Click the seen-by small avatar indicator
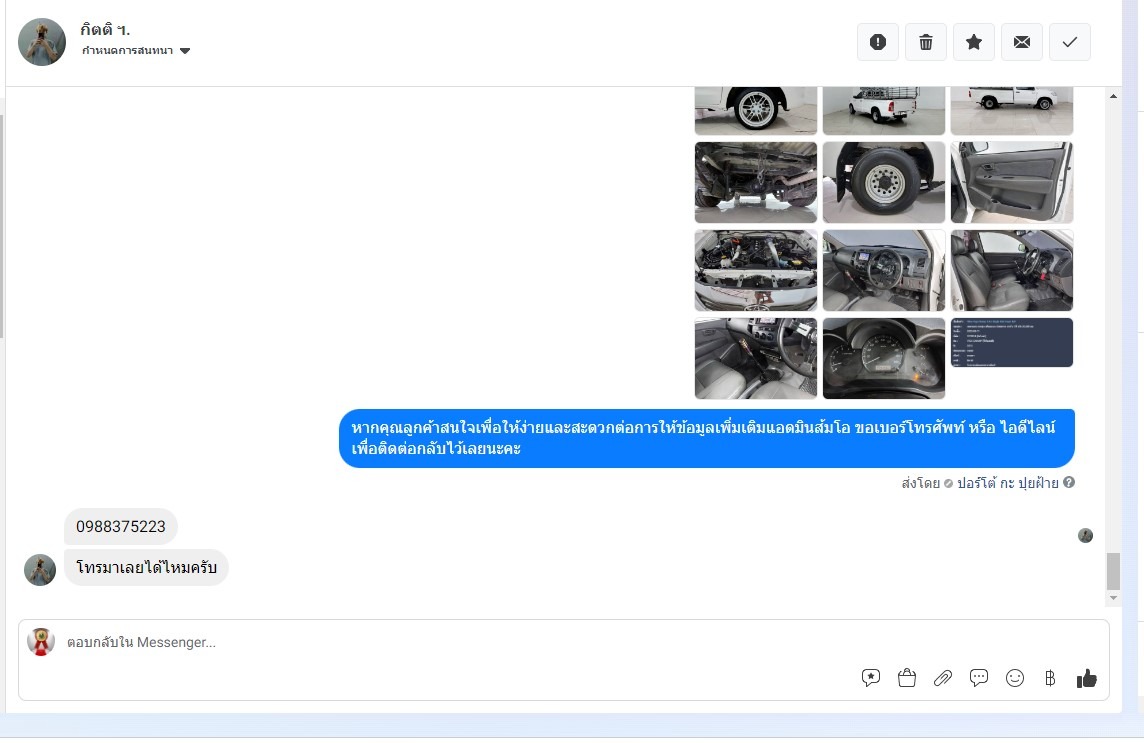 click(1086, 536)
